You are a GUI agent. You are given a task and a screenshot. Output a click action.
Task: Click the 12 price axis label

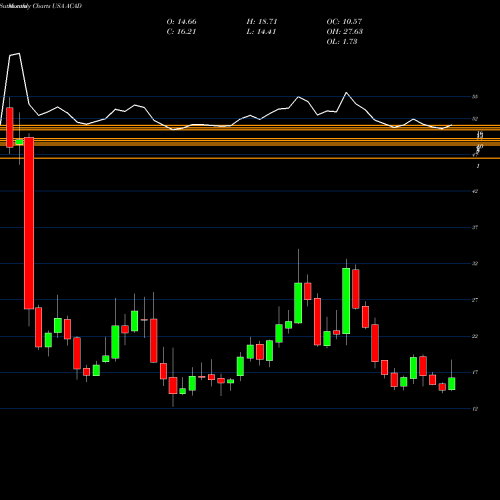[475, 409]
